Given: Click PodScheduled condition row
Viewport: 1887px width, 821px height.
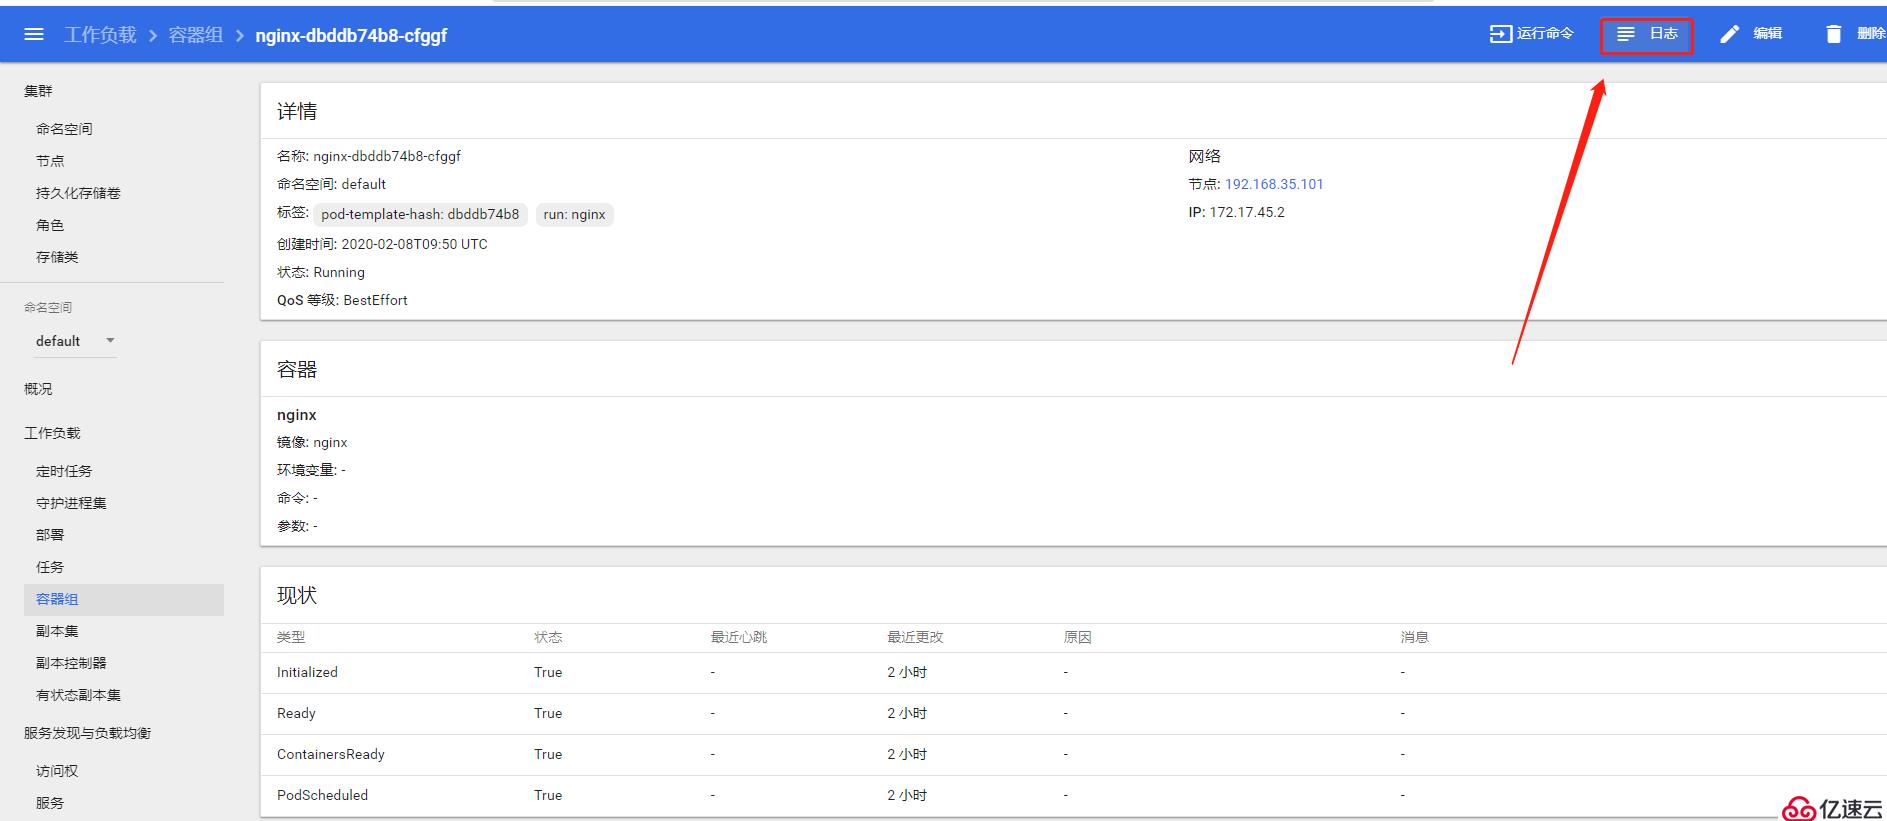Looking at the screenshot, I should click(1073, 796).
